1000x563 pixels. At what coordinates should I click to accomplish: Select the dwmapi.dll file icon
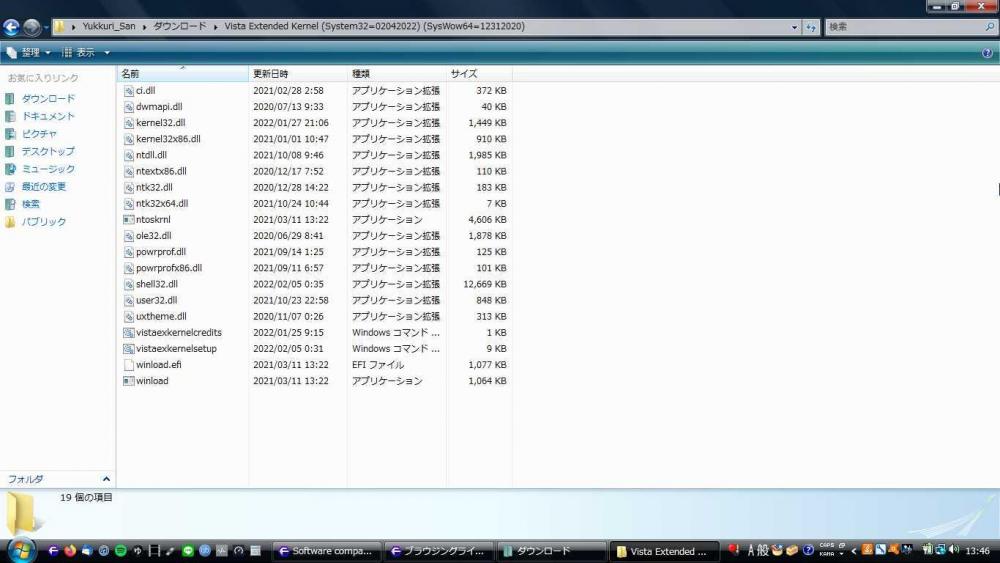[x=128, y=106]
